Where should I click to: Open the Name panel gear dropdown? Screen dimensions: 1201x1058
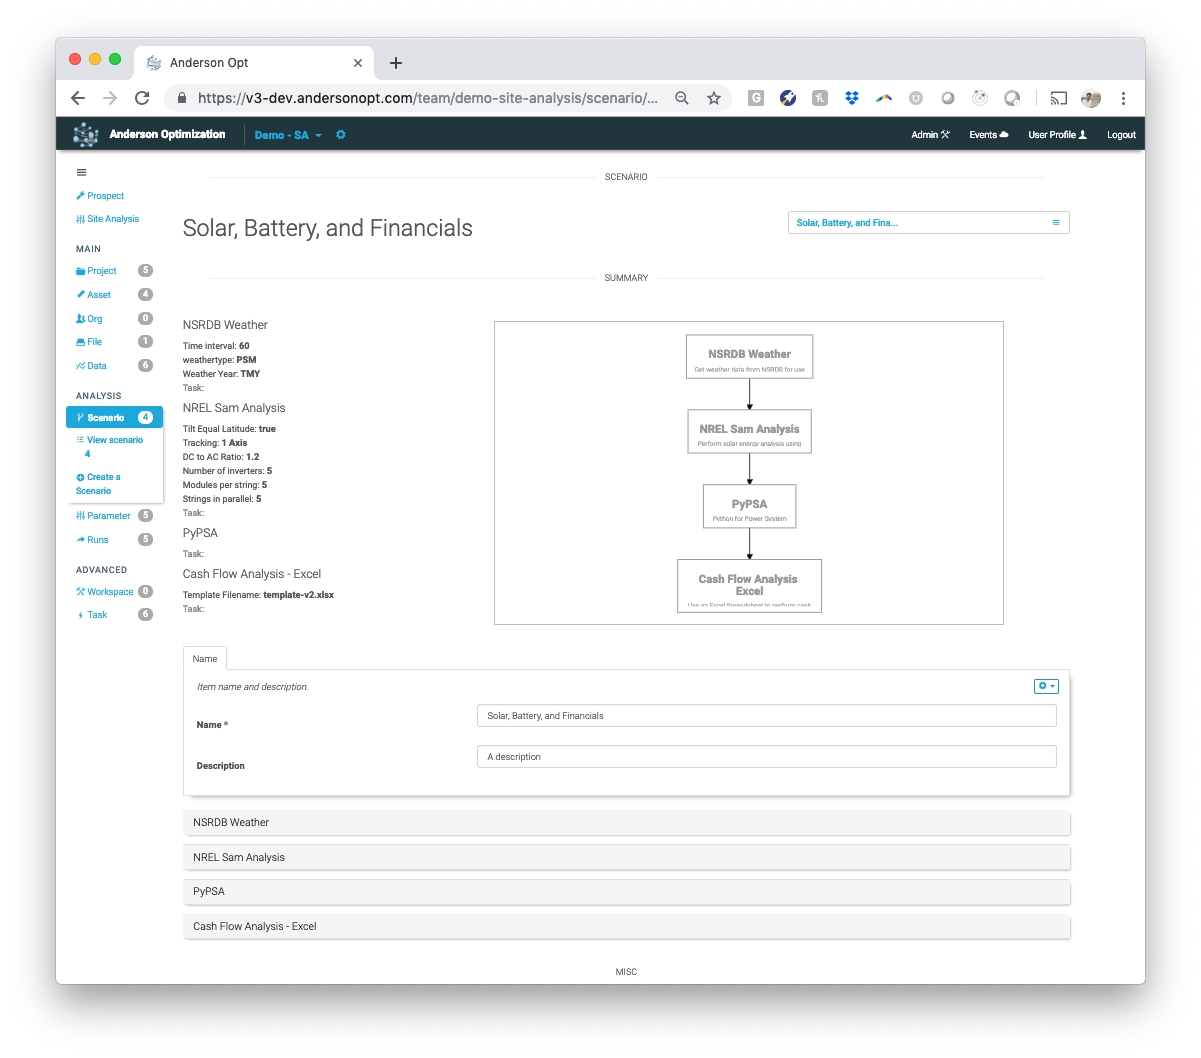coord(1046,686)
